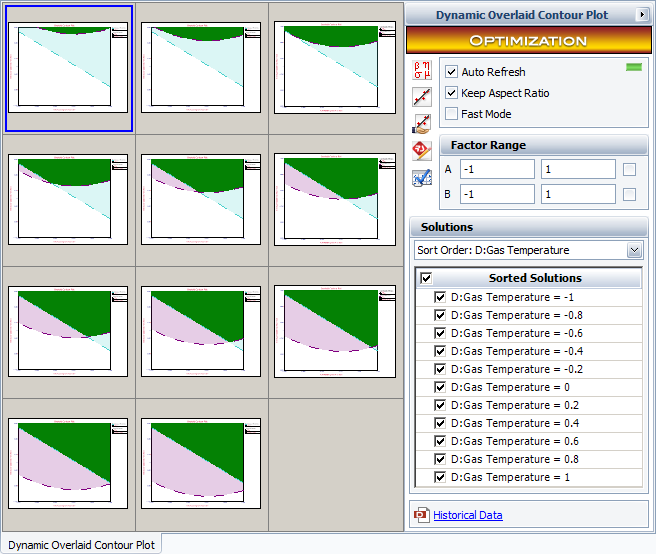Toggle the Sorted Solutions select-all checkbox

coord(427,278)
